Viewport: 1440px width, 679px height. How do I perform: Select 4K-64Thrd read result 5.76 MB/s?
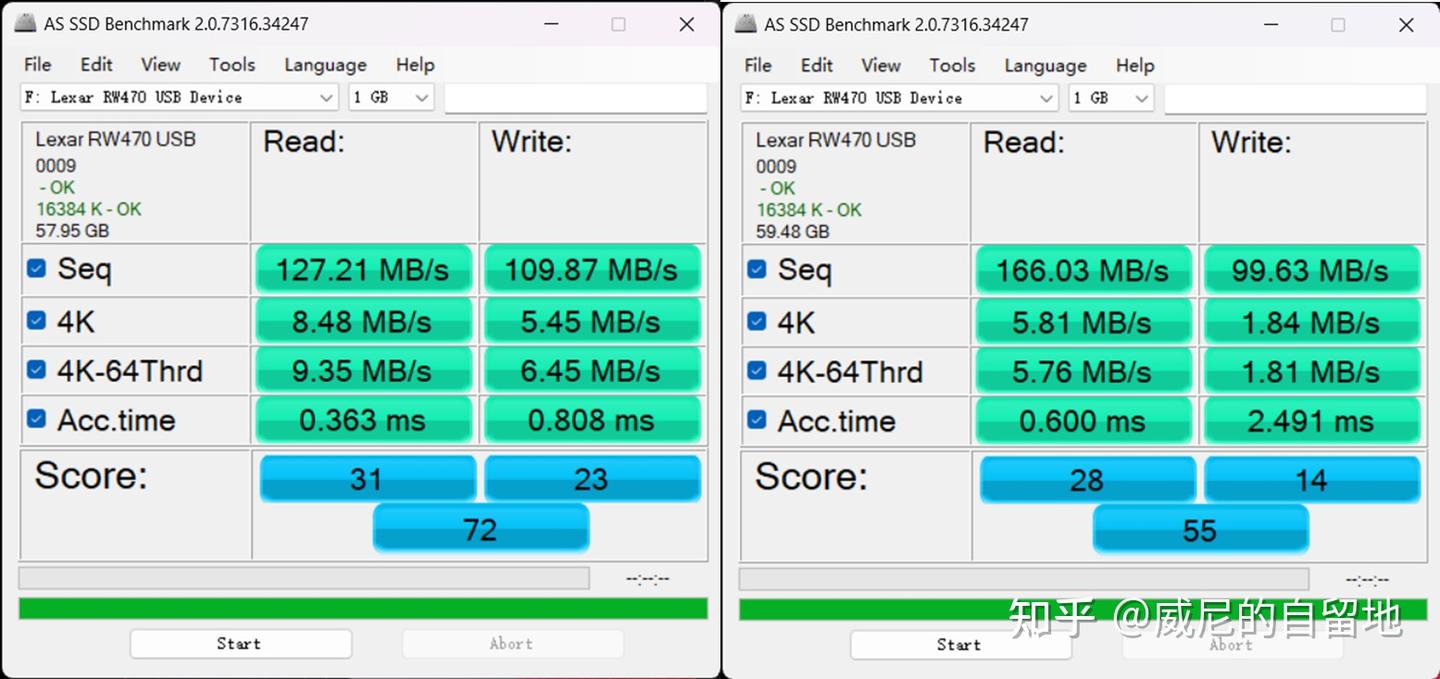[x=1083, y=371]
